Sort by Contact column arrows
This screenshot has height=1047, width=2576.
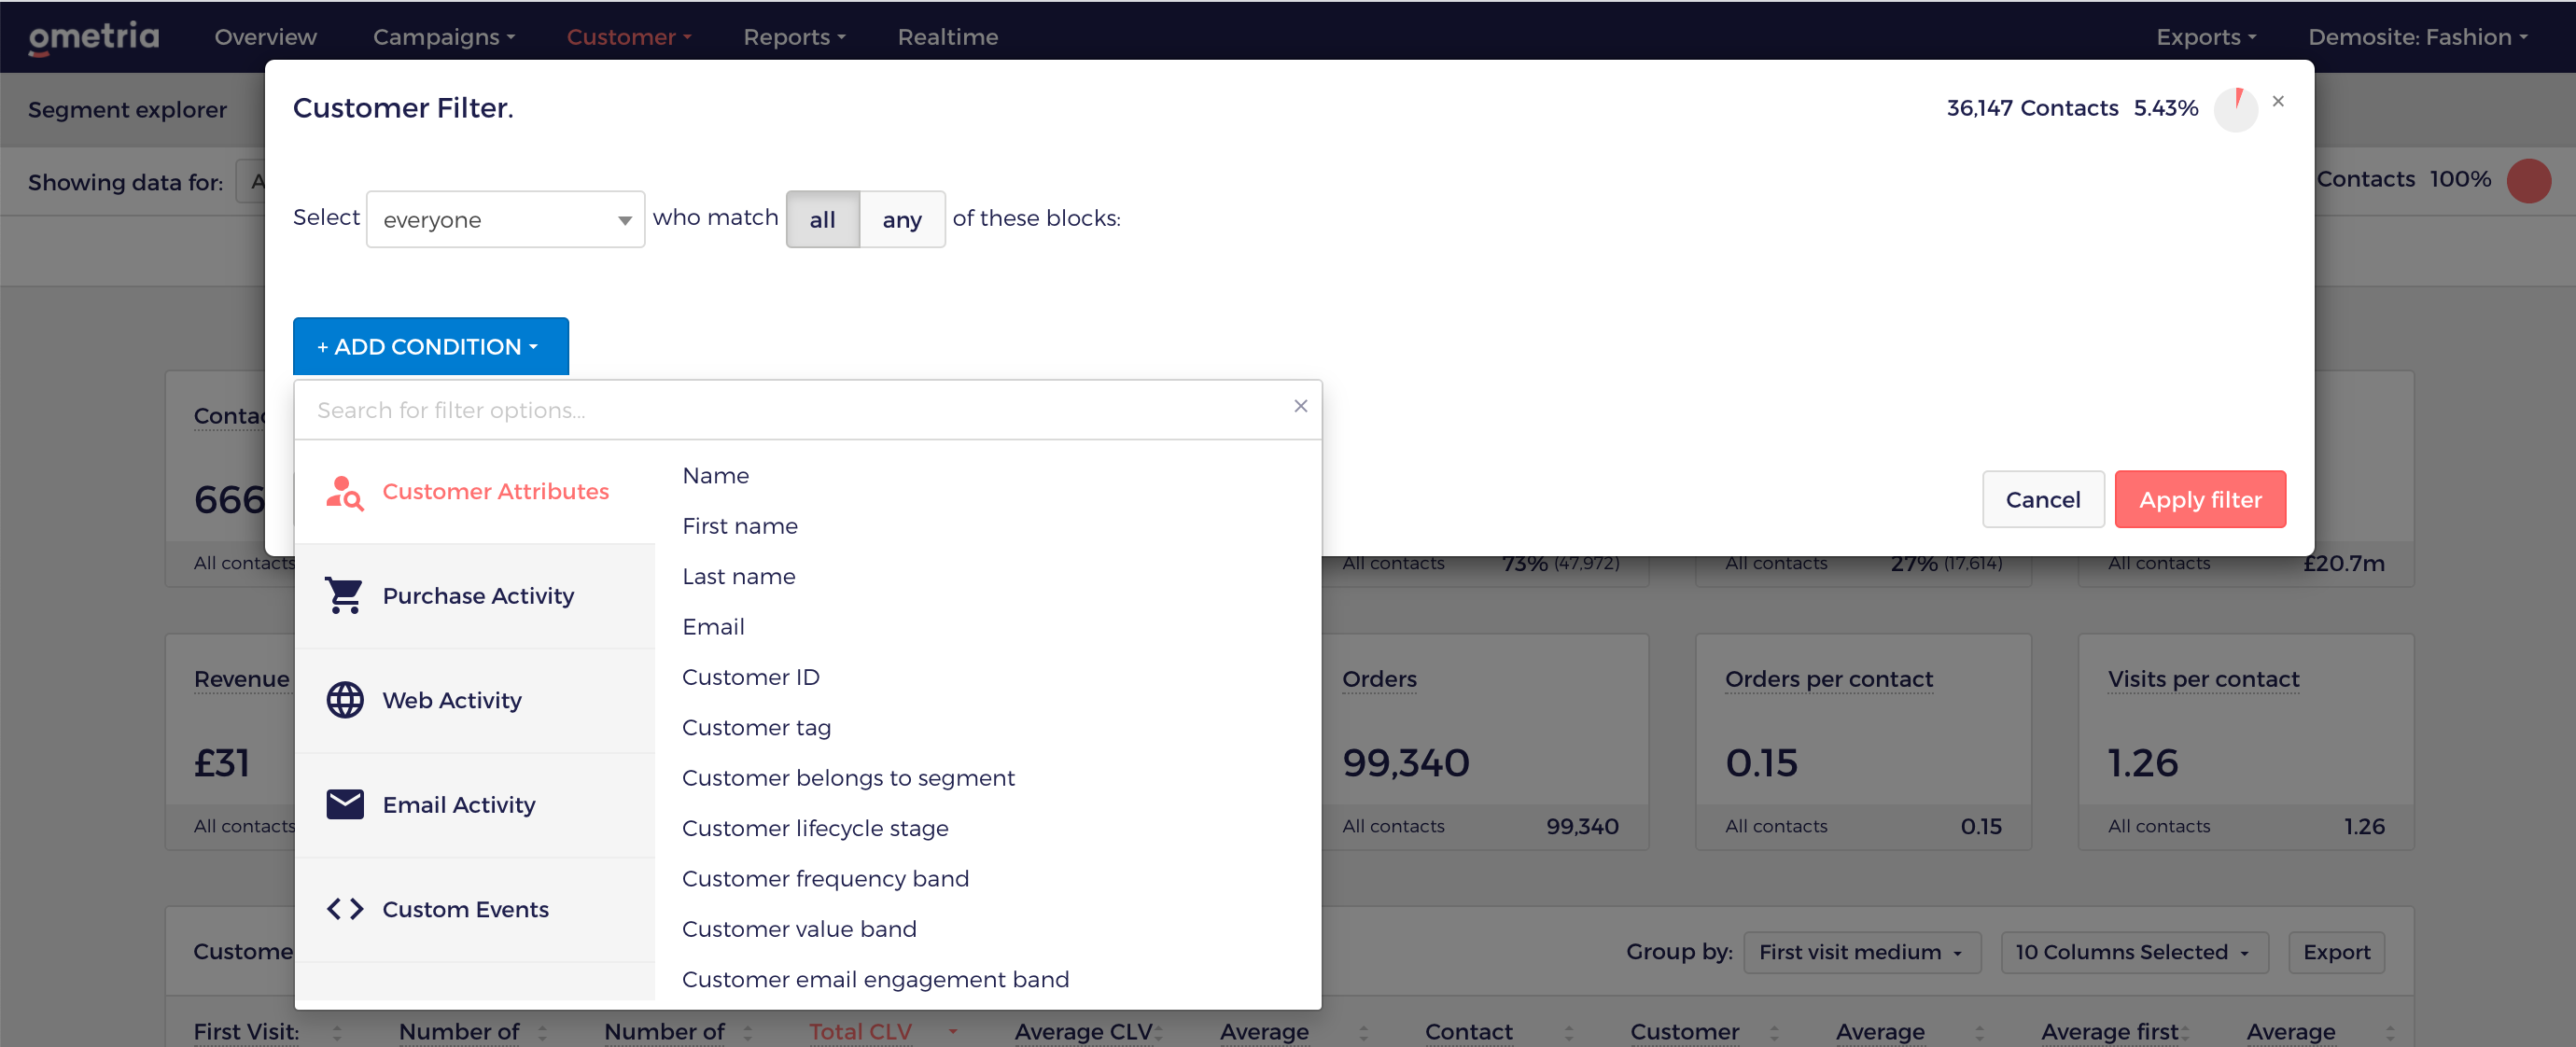[x=1569, y=1032]
